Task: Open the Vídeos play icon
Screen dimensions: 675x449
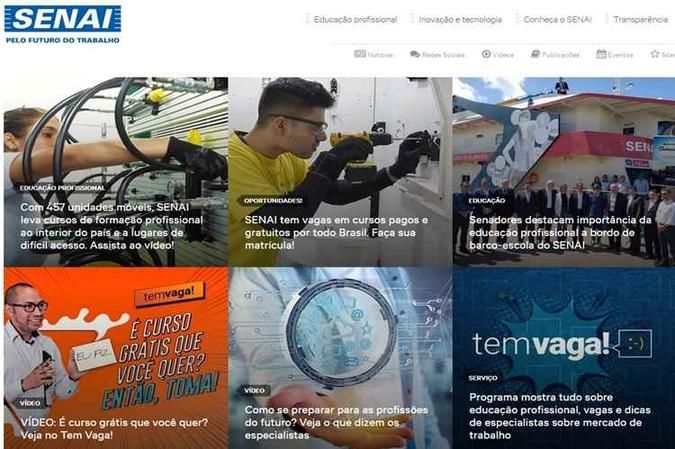Action: point(486,54)
